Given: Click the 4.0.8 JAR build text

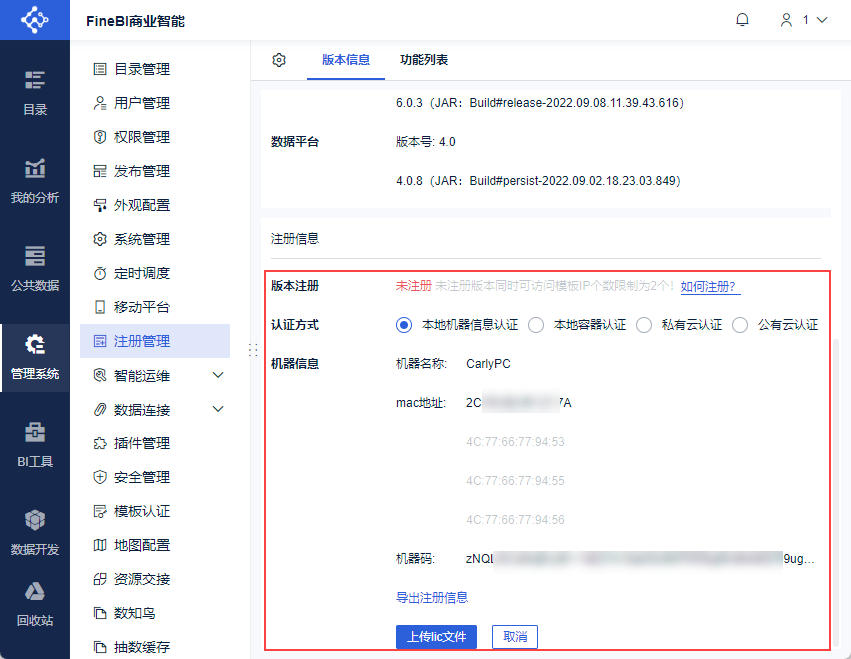Looking at the screenshot, I should point(538,181).
